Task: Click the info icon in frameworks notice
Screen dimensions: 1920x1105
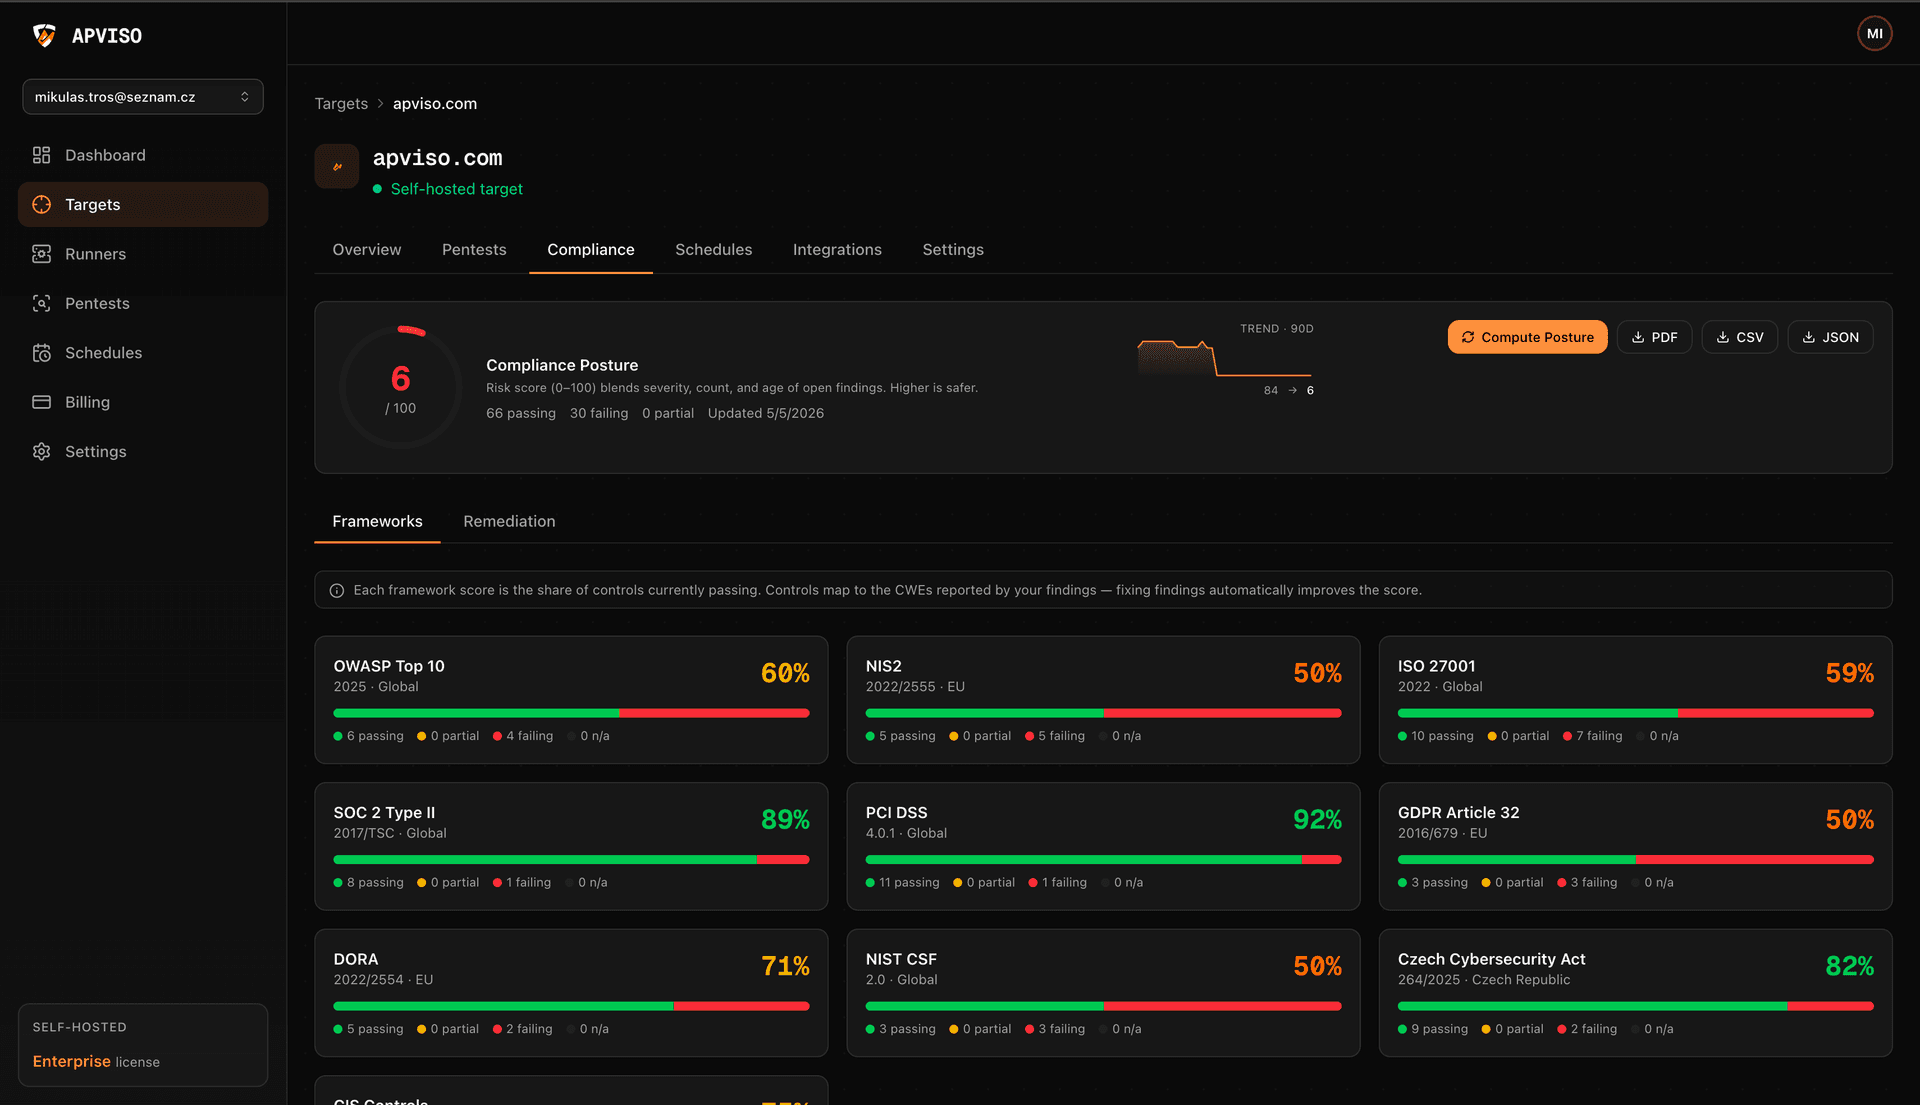Action: 337,591
